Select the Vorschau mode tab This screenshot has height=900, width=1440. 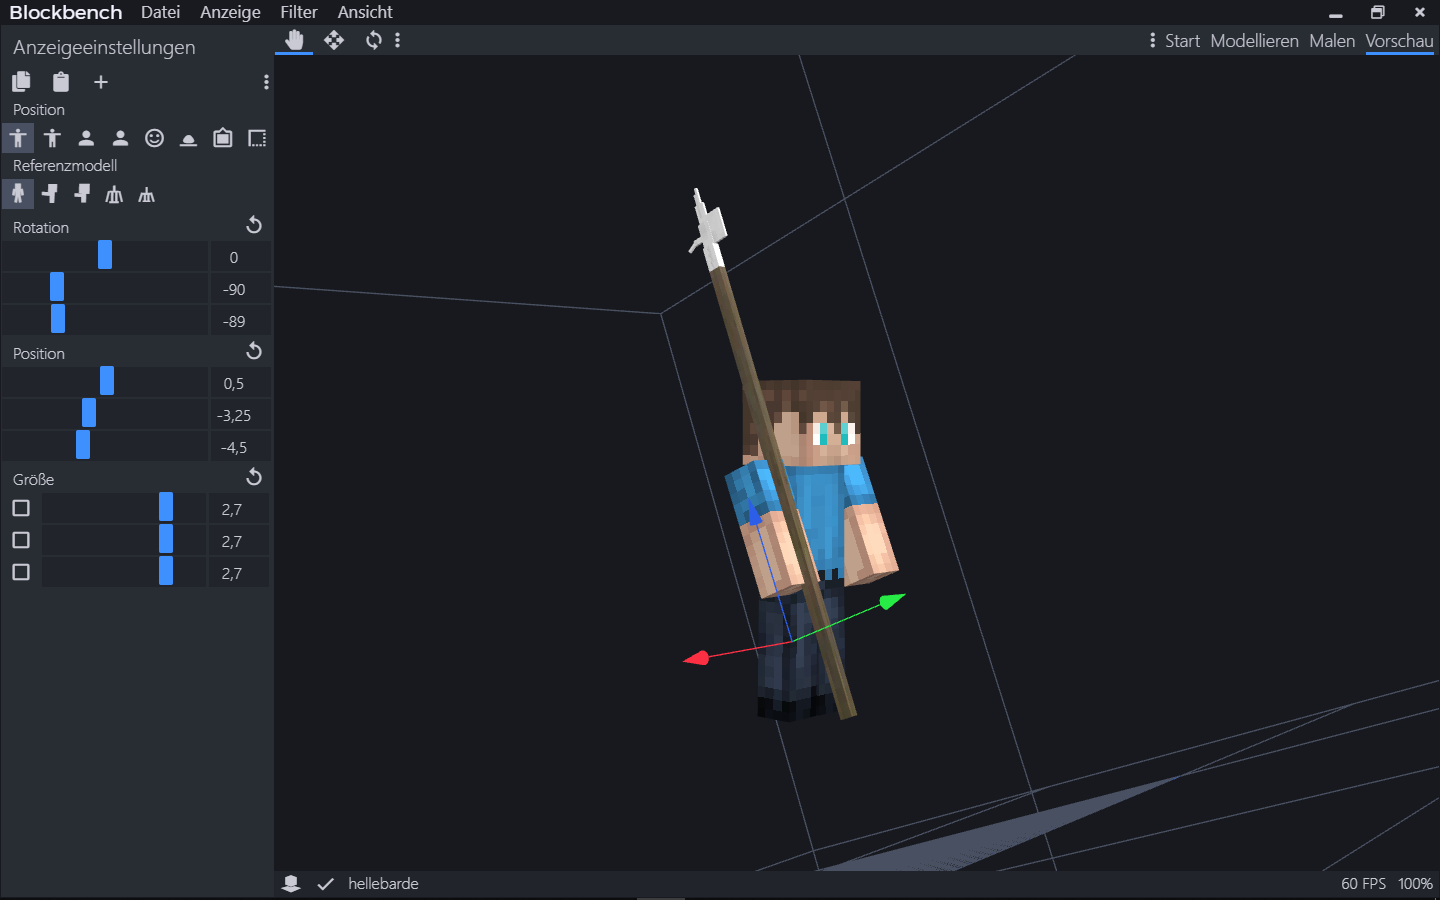[1399, 41]
